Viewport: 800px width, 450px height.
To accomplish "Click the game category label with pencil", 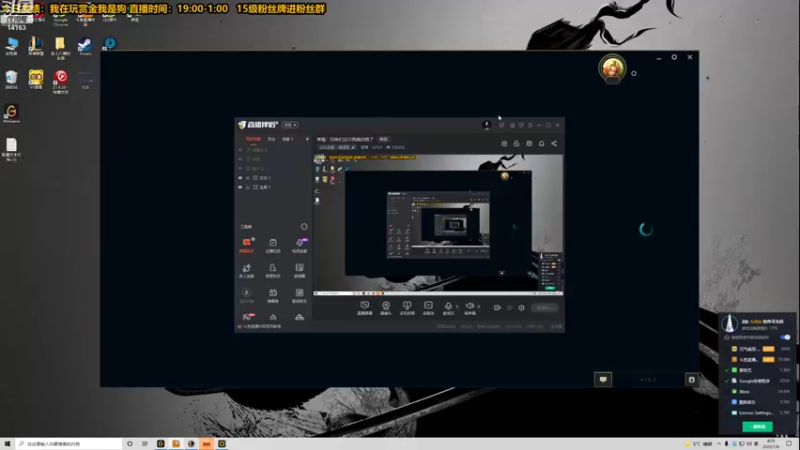I will (337, 147).
